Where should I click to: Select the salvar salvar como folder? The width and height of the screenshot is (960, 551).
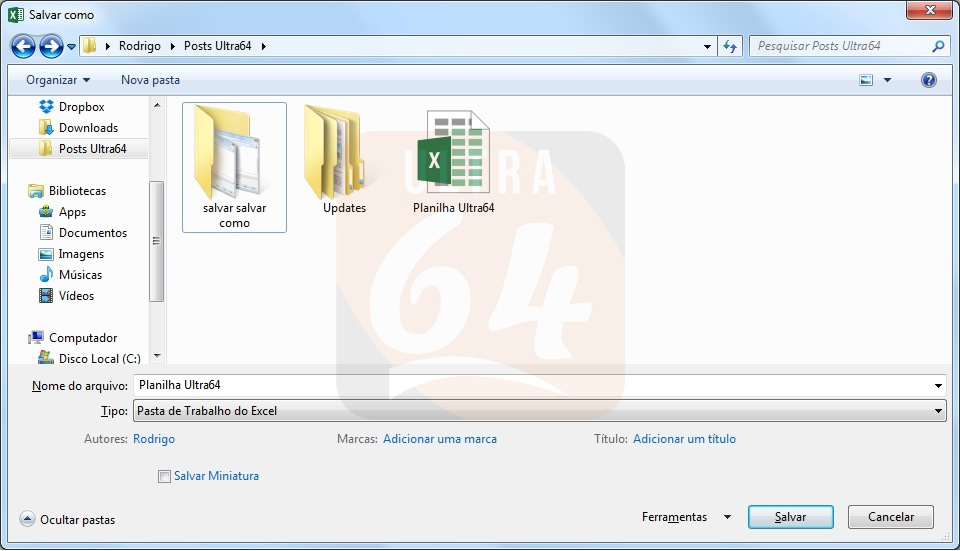coord(234,167)
